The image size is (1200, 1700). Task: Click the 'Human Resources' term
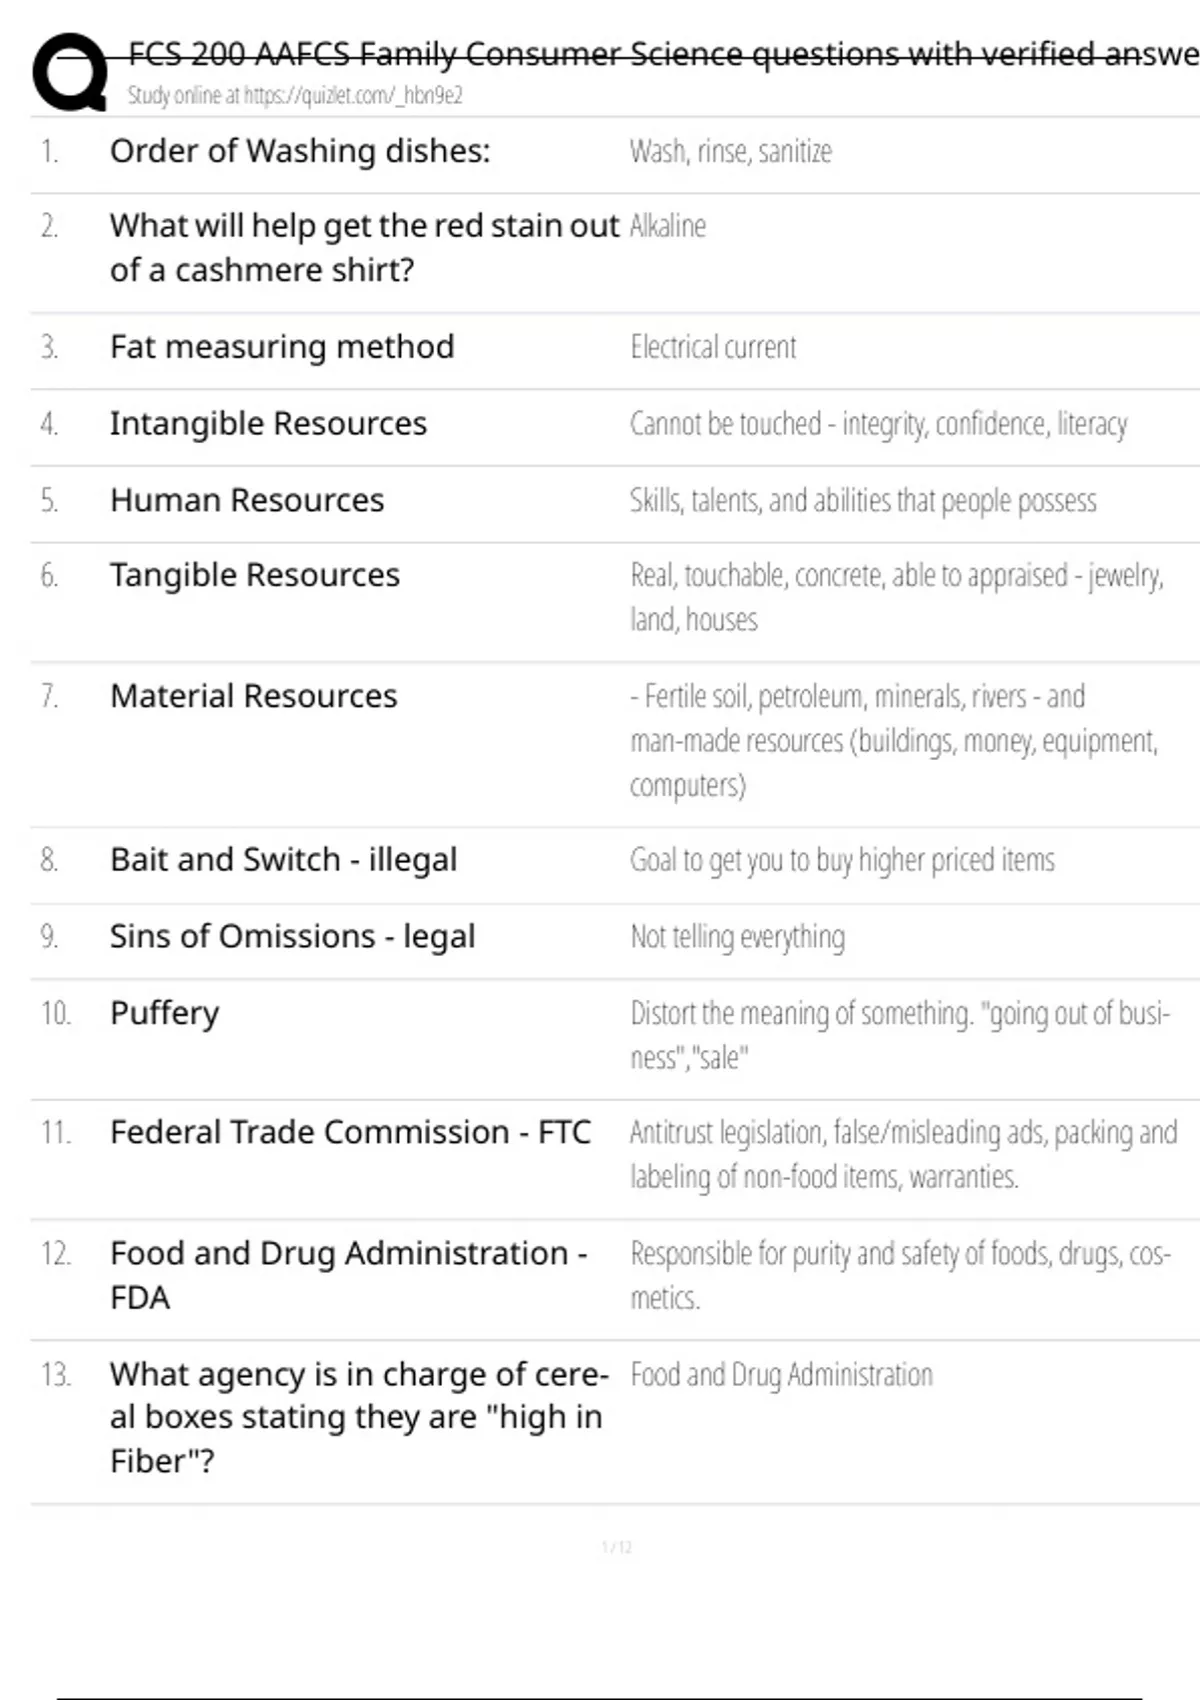[247, 500]
